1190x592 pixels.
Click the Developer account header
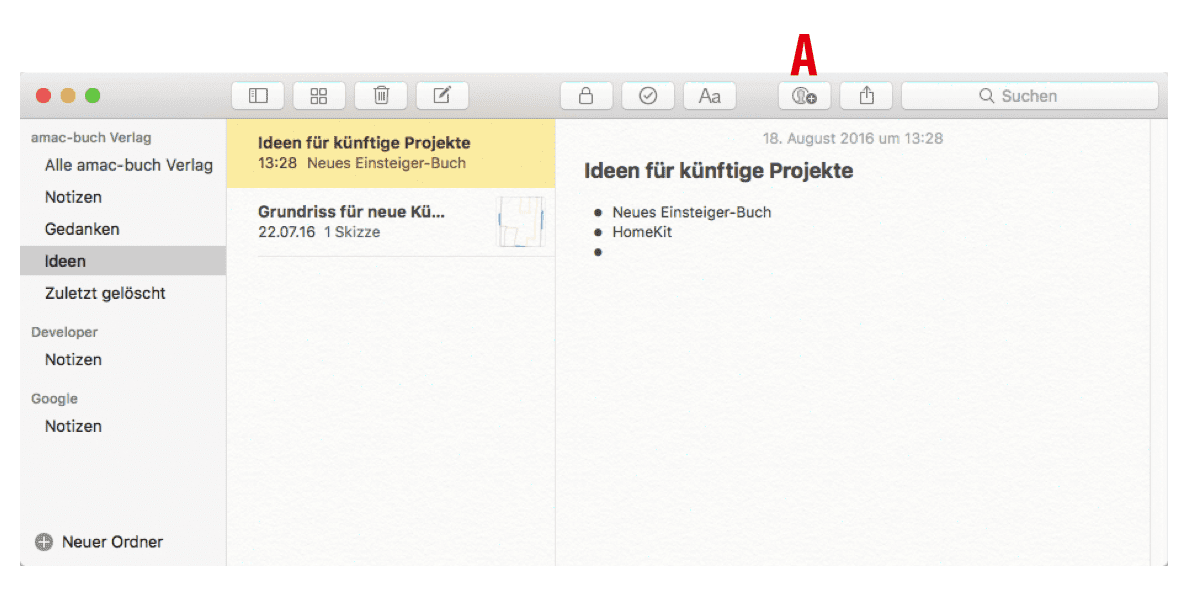pyautogui.click(x=65, y=332)
